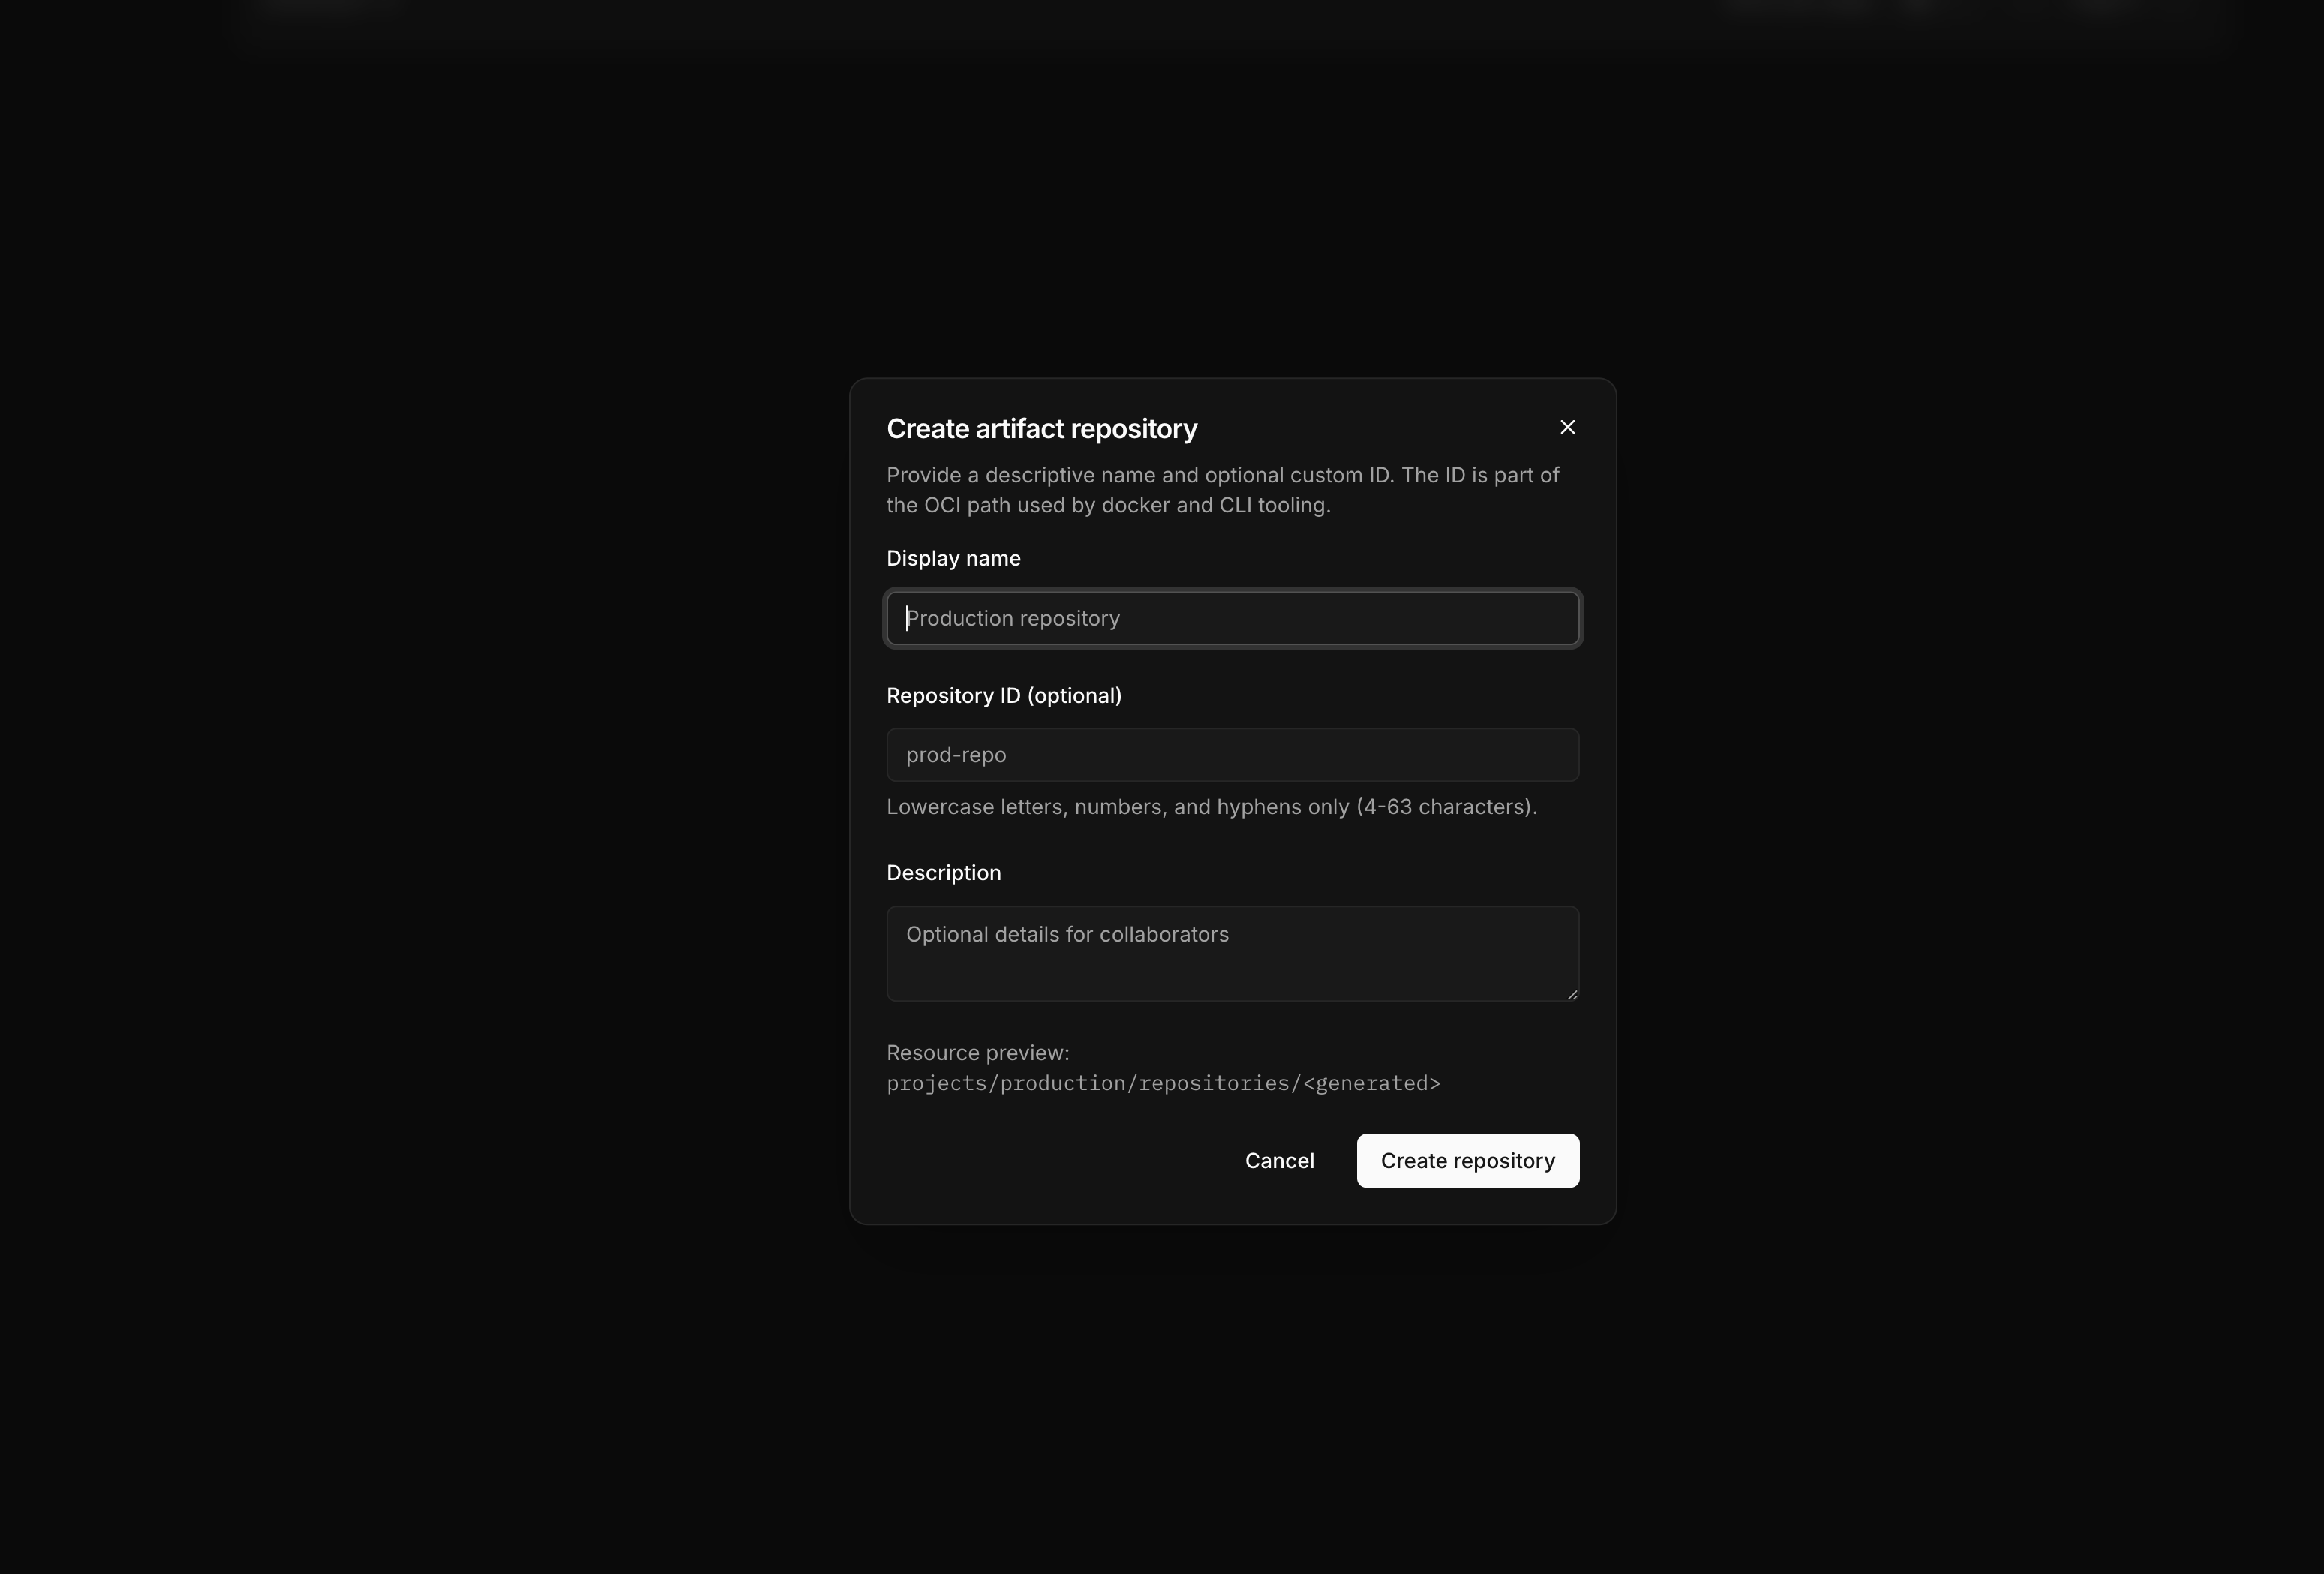Dismiss dialog via the X close icon
Screen dimensions: 2324x1574
tap(1567, 427)
